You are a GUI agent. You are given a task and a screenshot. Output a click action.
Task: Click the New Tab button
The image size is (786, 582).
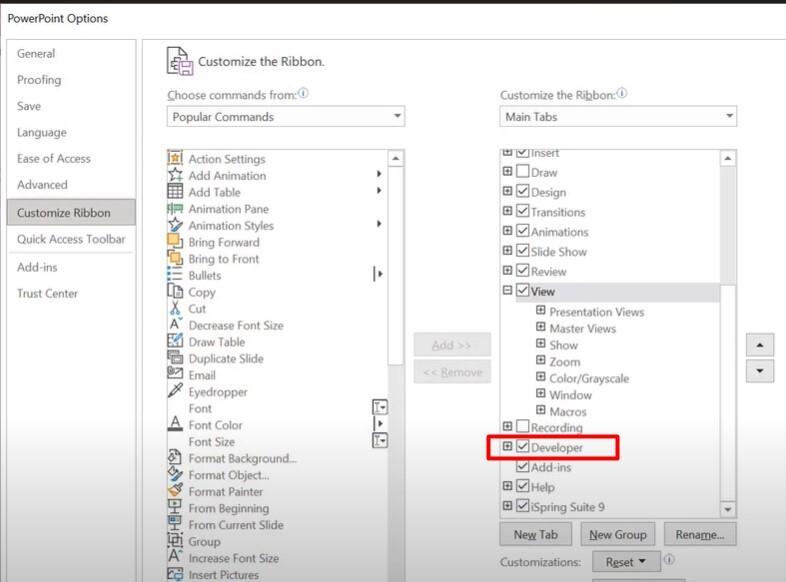tap(536, 534)
